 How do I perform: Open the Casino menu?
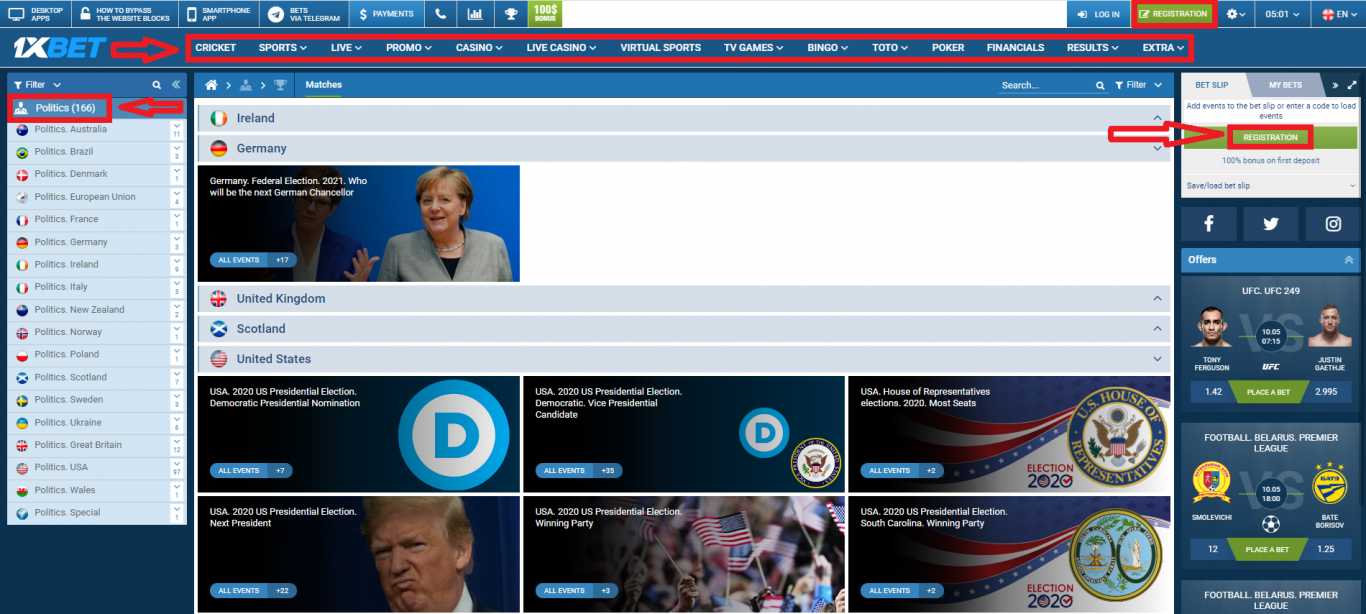pyautogui.click(x=479, y=47)
